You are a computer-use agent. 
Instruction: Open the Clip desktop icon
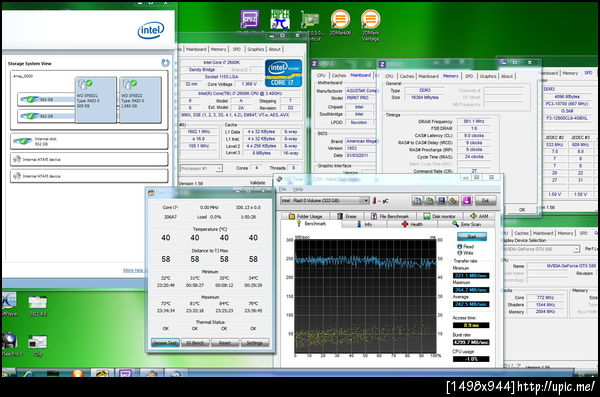[38, 342]
